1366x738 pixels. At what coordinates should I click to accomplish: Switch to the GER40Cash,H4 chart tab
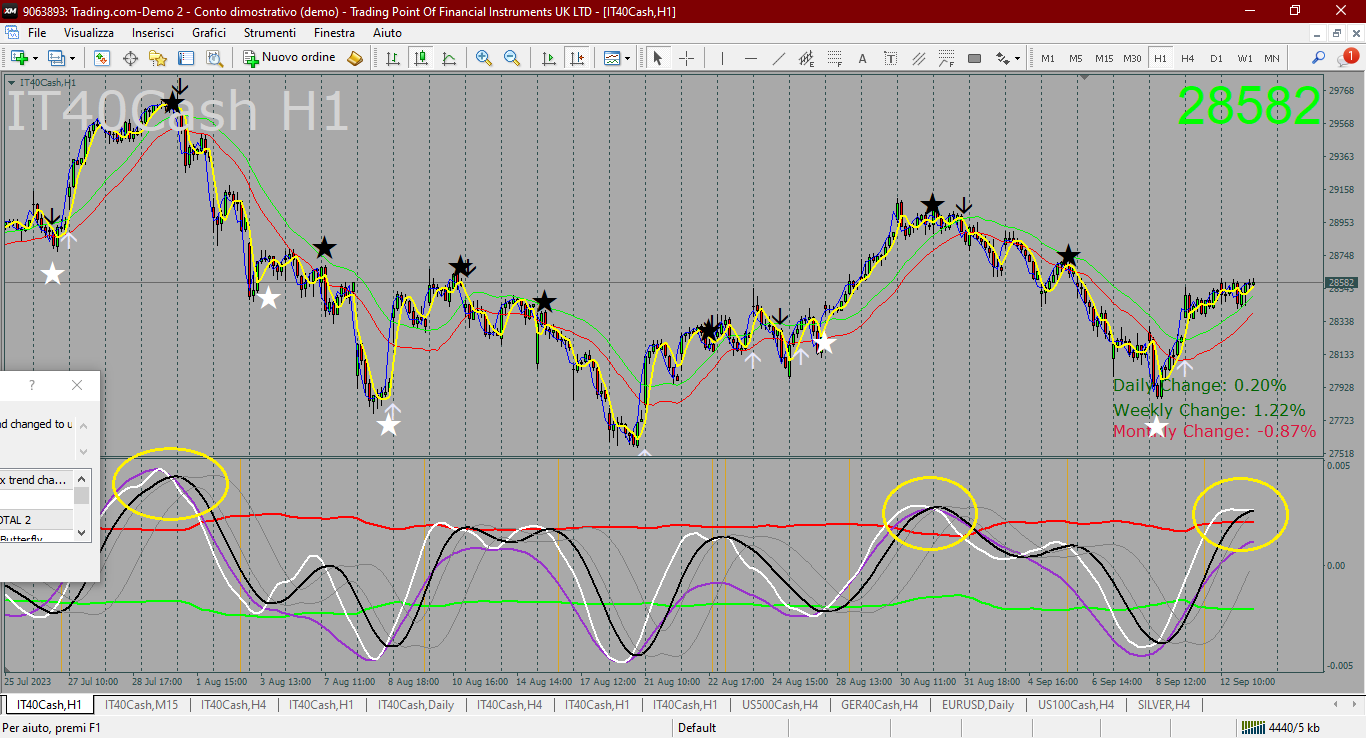(x=880, y=705)
